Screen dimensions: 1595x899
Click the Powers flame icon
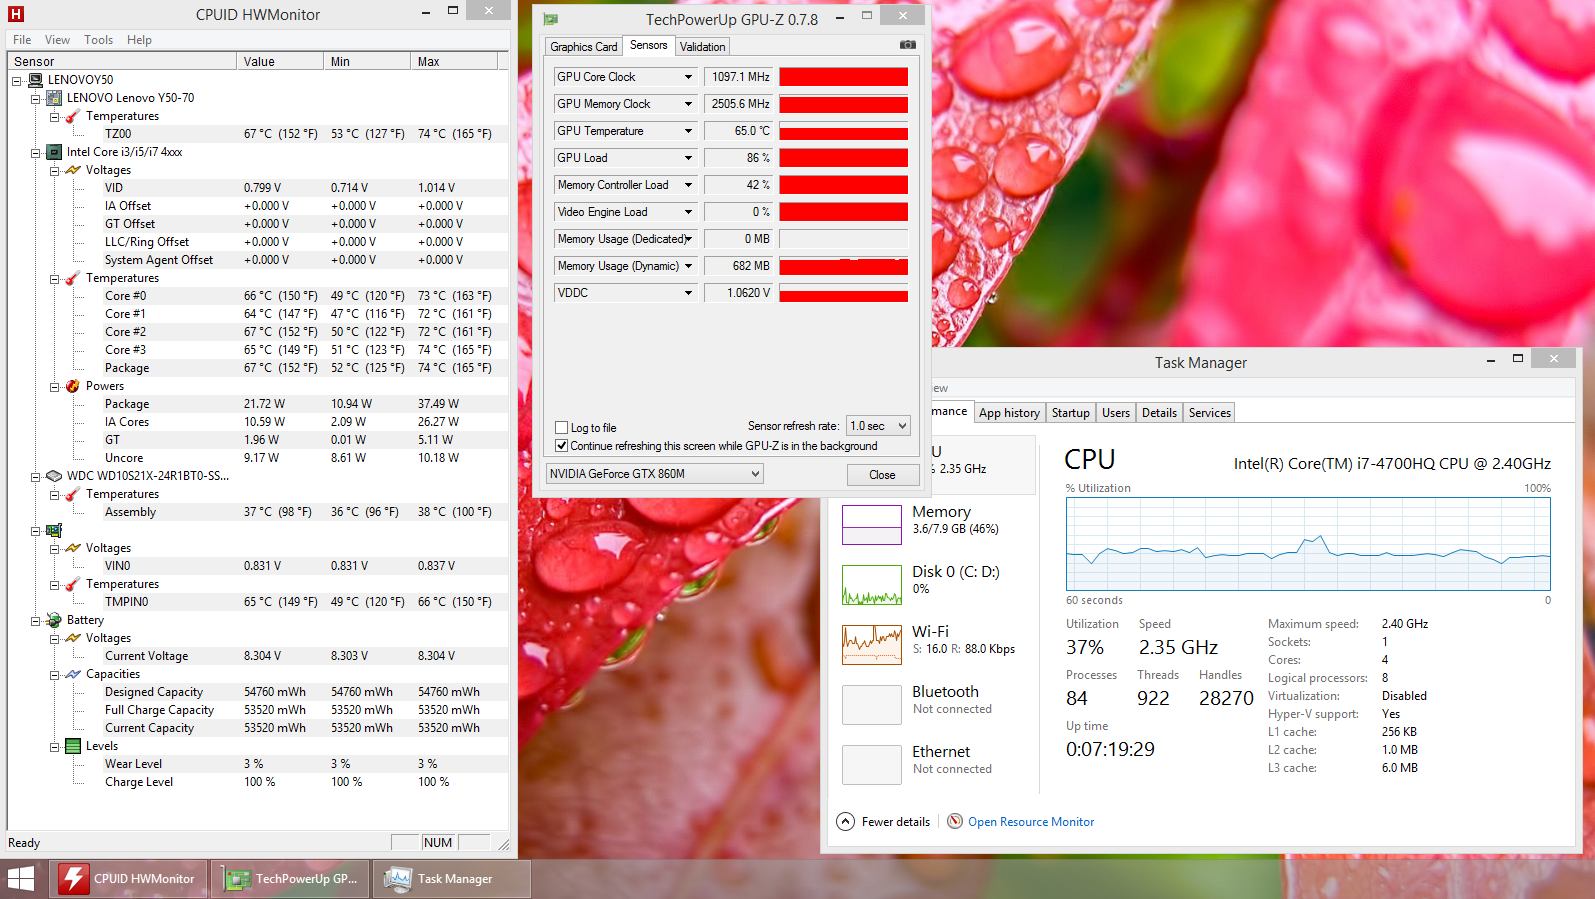pyautogui.click(x=73, y=386)
